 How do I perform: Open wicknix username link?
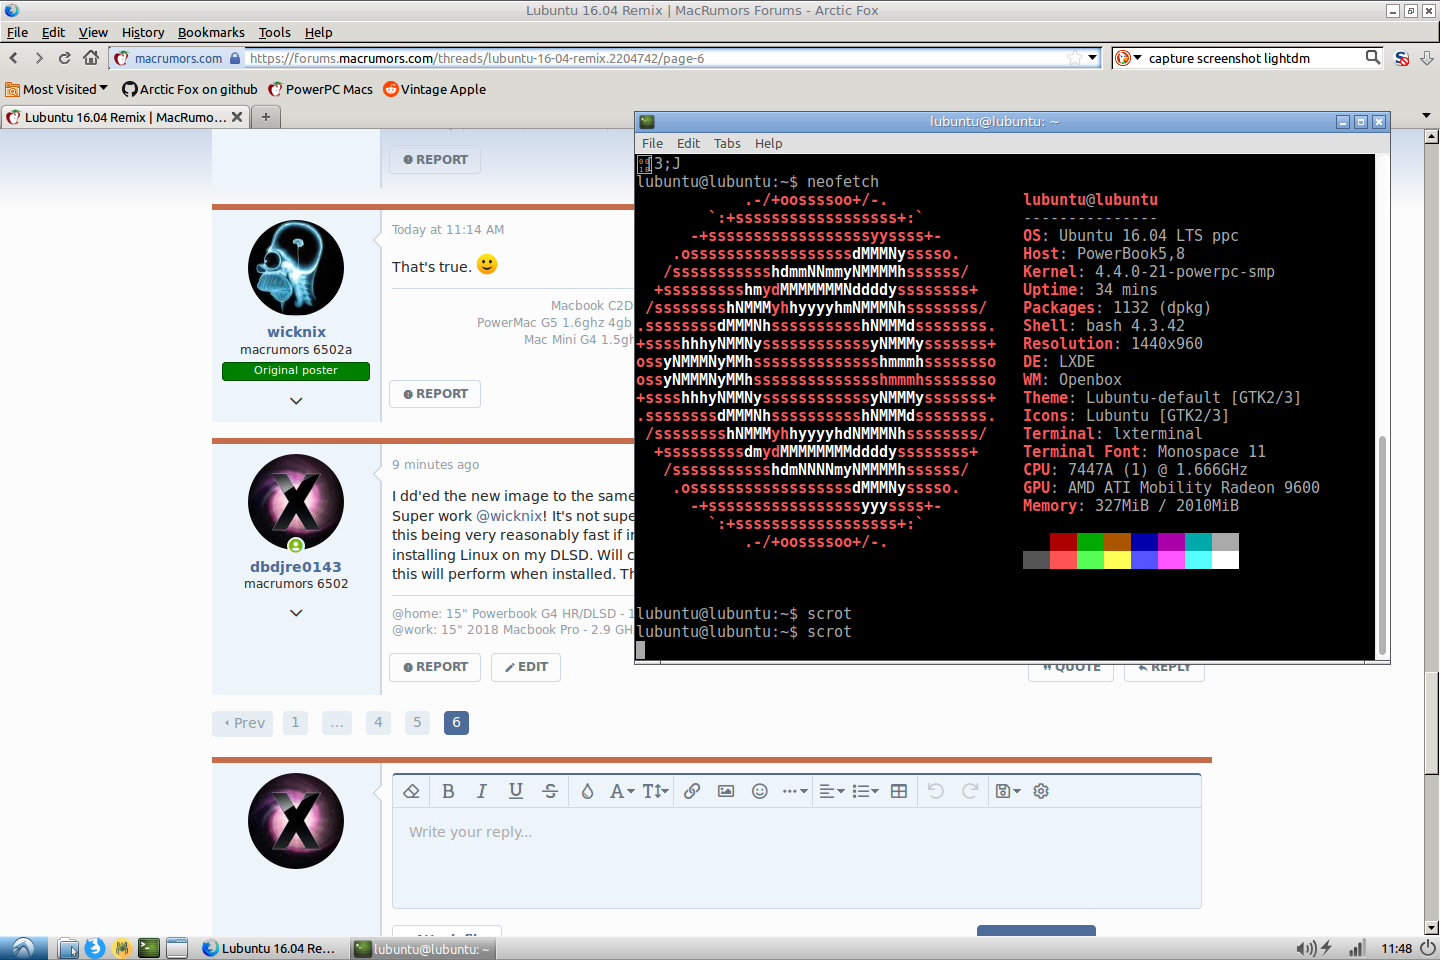coord(296,332)
